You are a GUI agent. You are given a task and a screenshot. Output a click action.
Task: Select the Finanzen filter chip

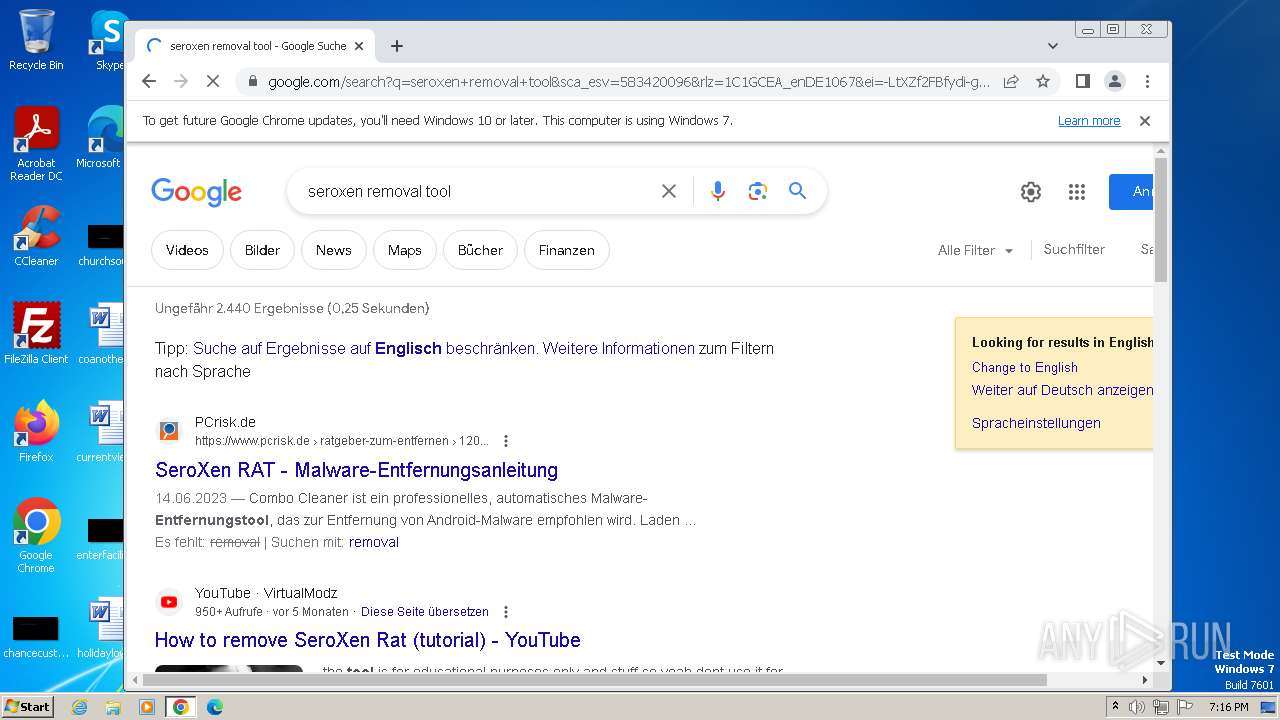pos(567,250)
